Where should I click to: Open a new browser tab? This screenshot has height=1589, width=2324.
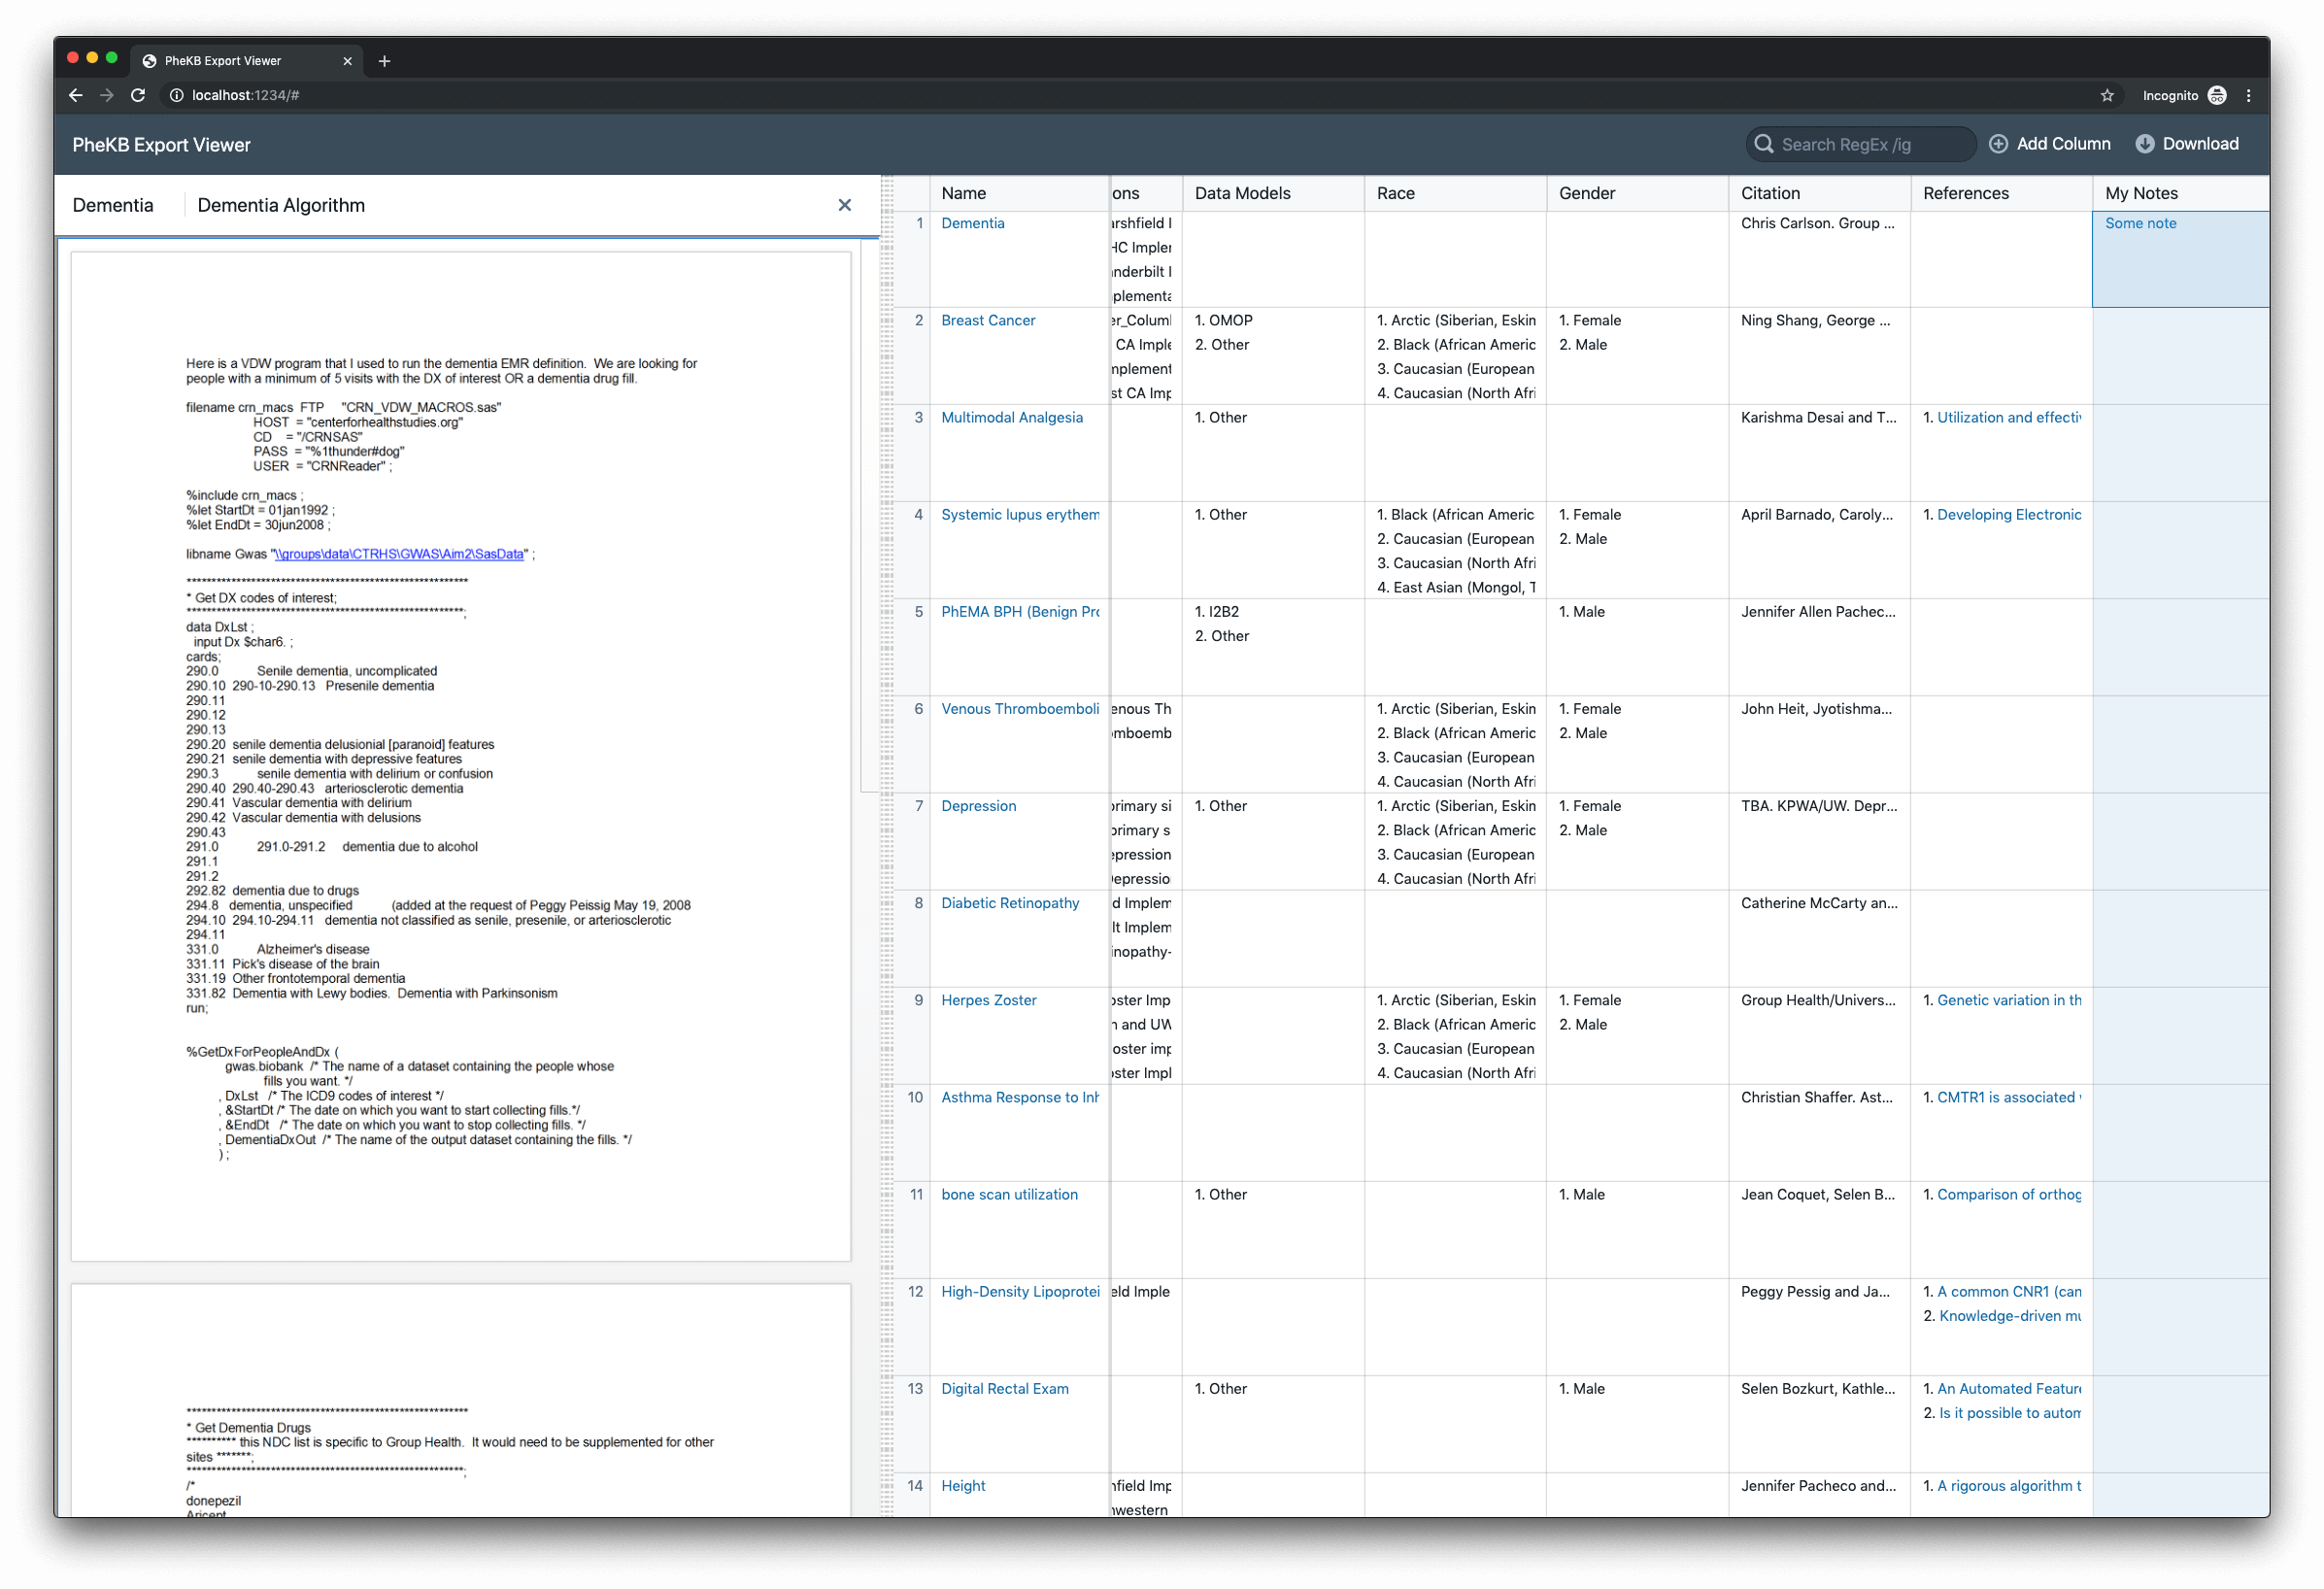click(x=384, y=61)
